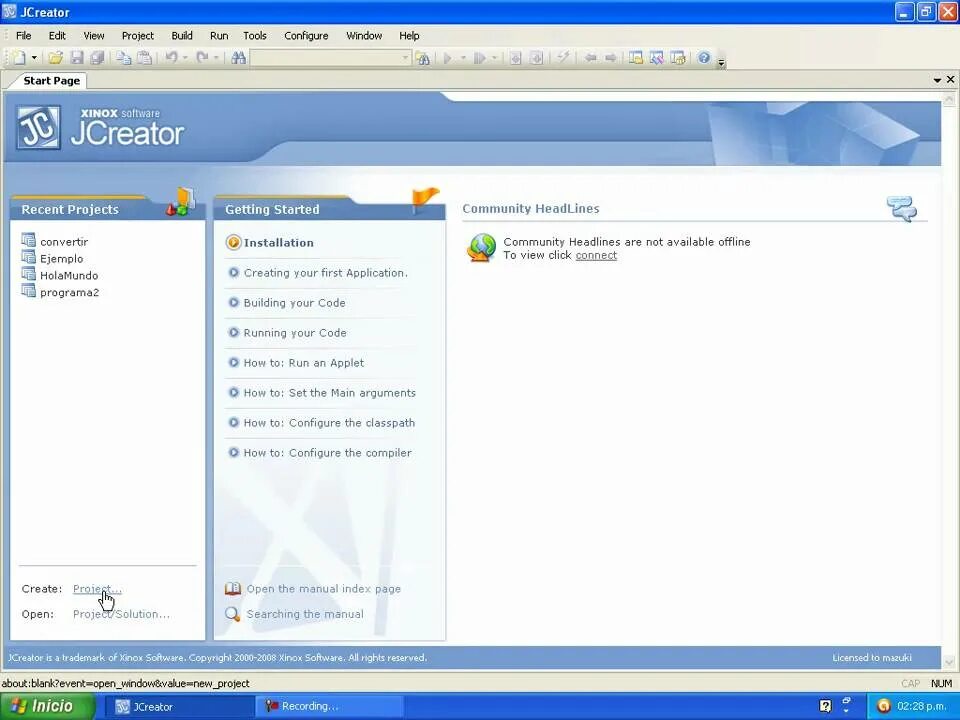
Task: Click the Copy toolbar icon
Action: click(x=124, y=58)
